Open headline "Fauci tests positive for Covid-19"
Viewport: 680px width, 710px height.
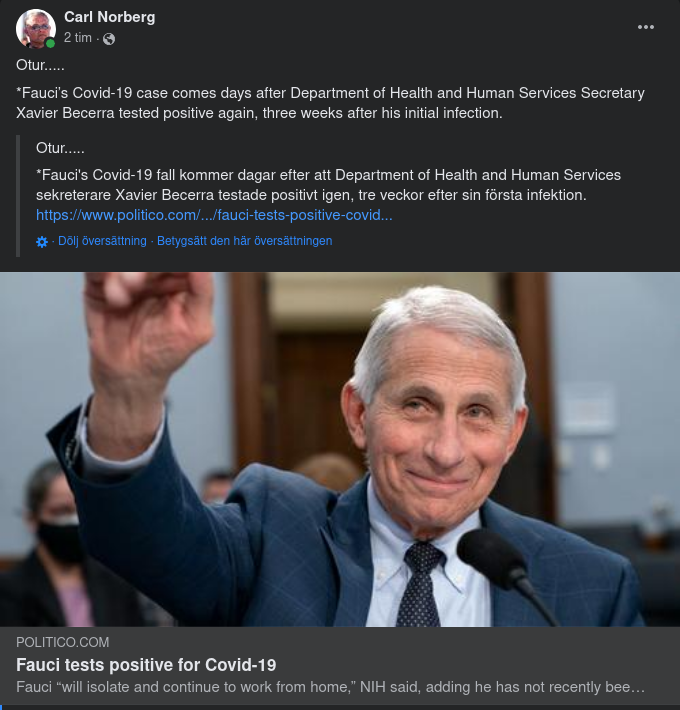146,665
